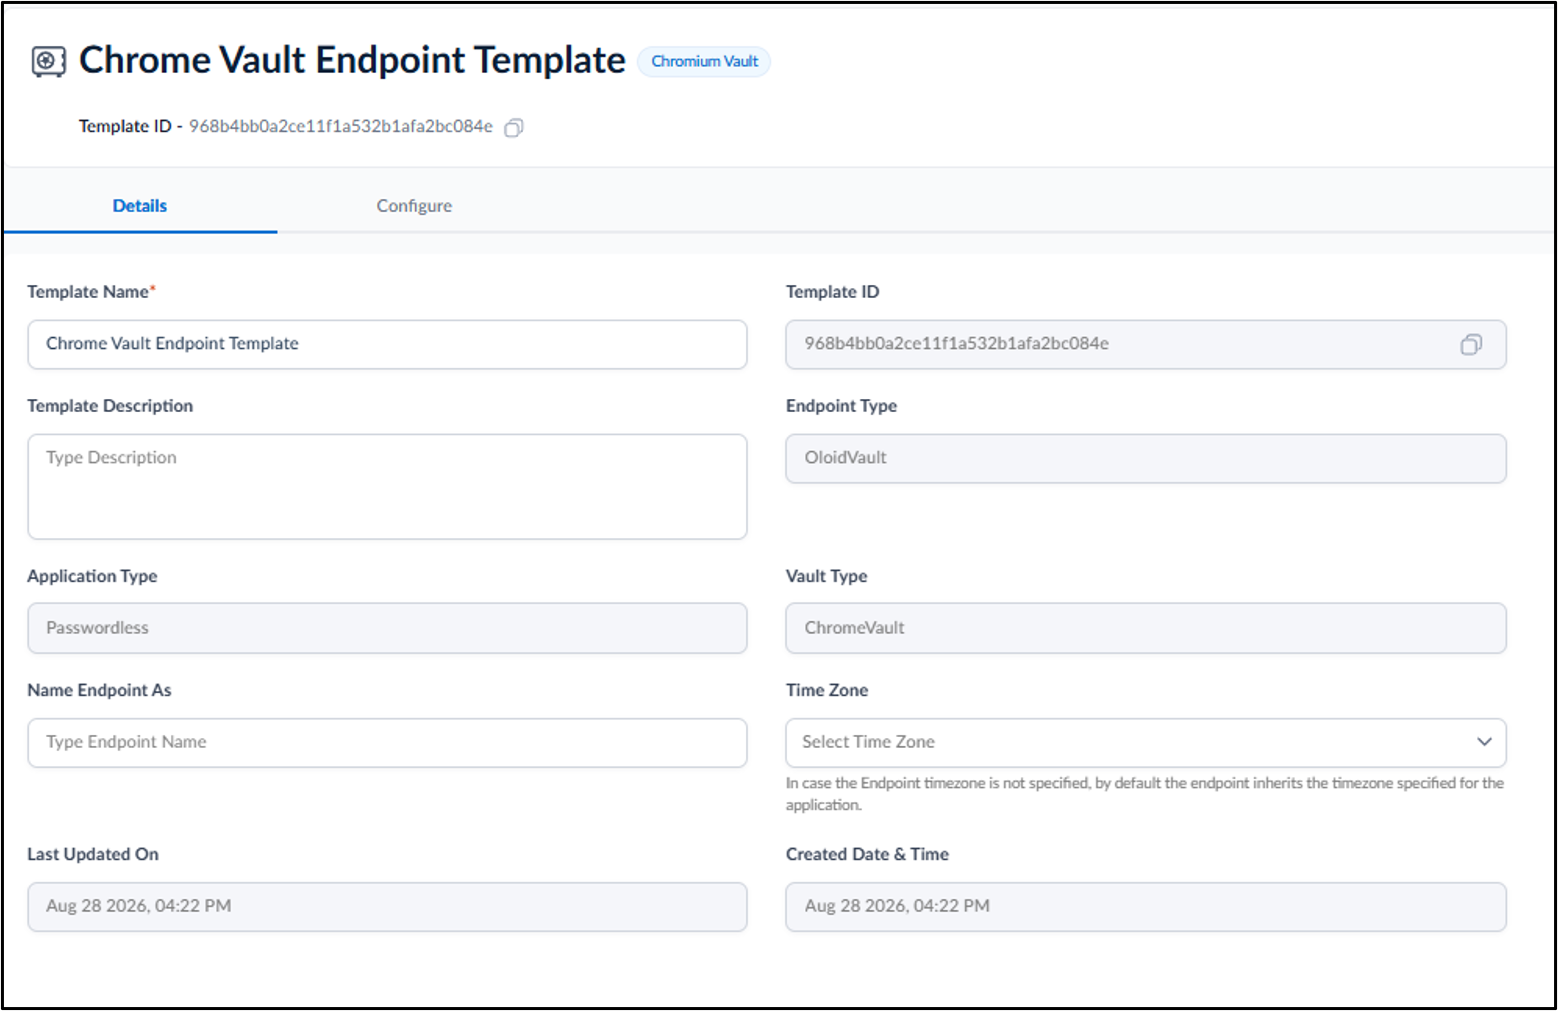Click the Vault Type field showing ChromeVault
The height and width of the screenshot is (1011, 1558).
[x=1146, y=628]
